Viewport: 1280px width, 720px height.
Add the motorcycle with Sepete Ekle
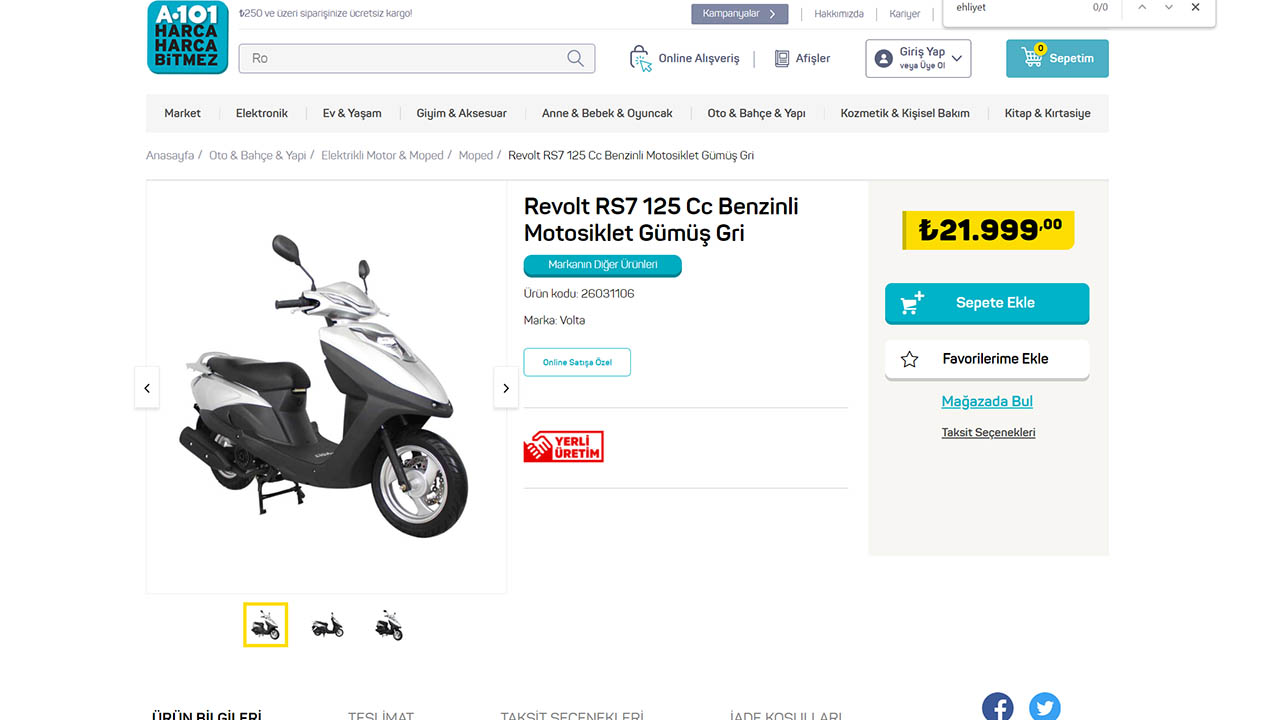pos(986,303)
